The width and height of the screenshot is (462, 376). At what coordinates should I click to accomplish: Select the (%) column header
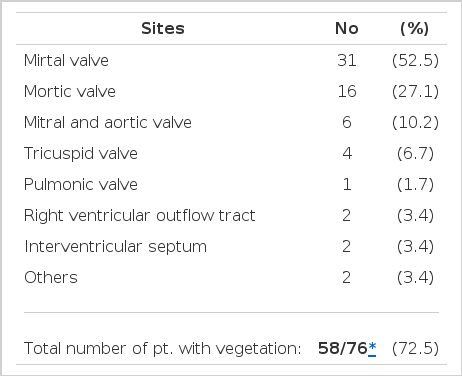415,29
